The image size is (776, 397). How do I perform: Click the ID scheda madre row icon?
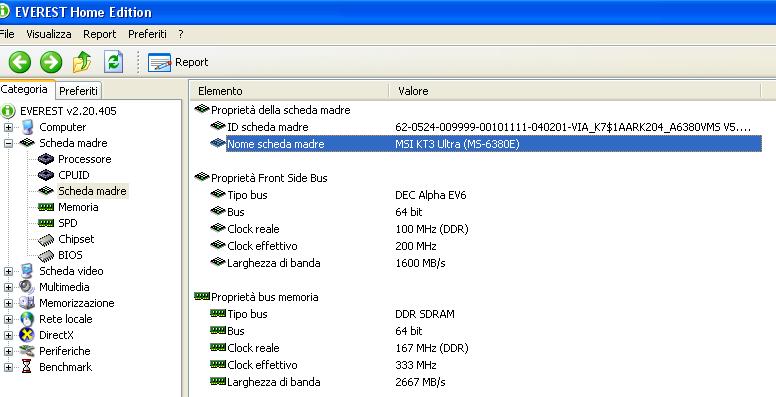click(x=218, y=126)
